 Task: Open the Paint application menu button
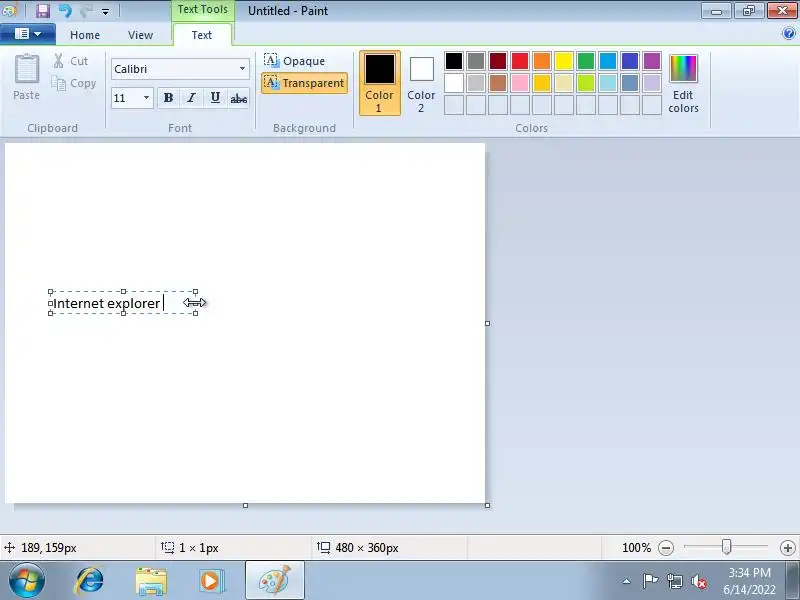pos(28,34)
